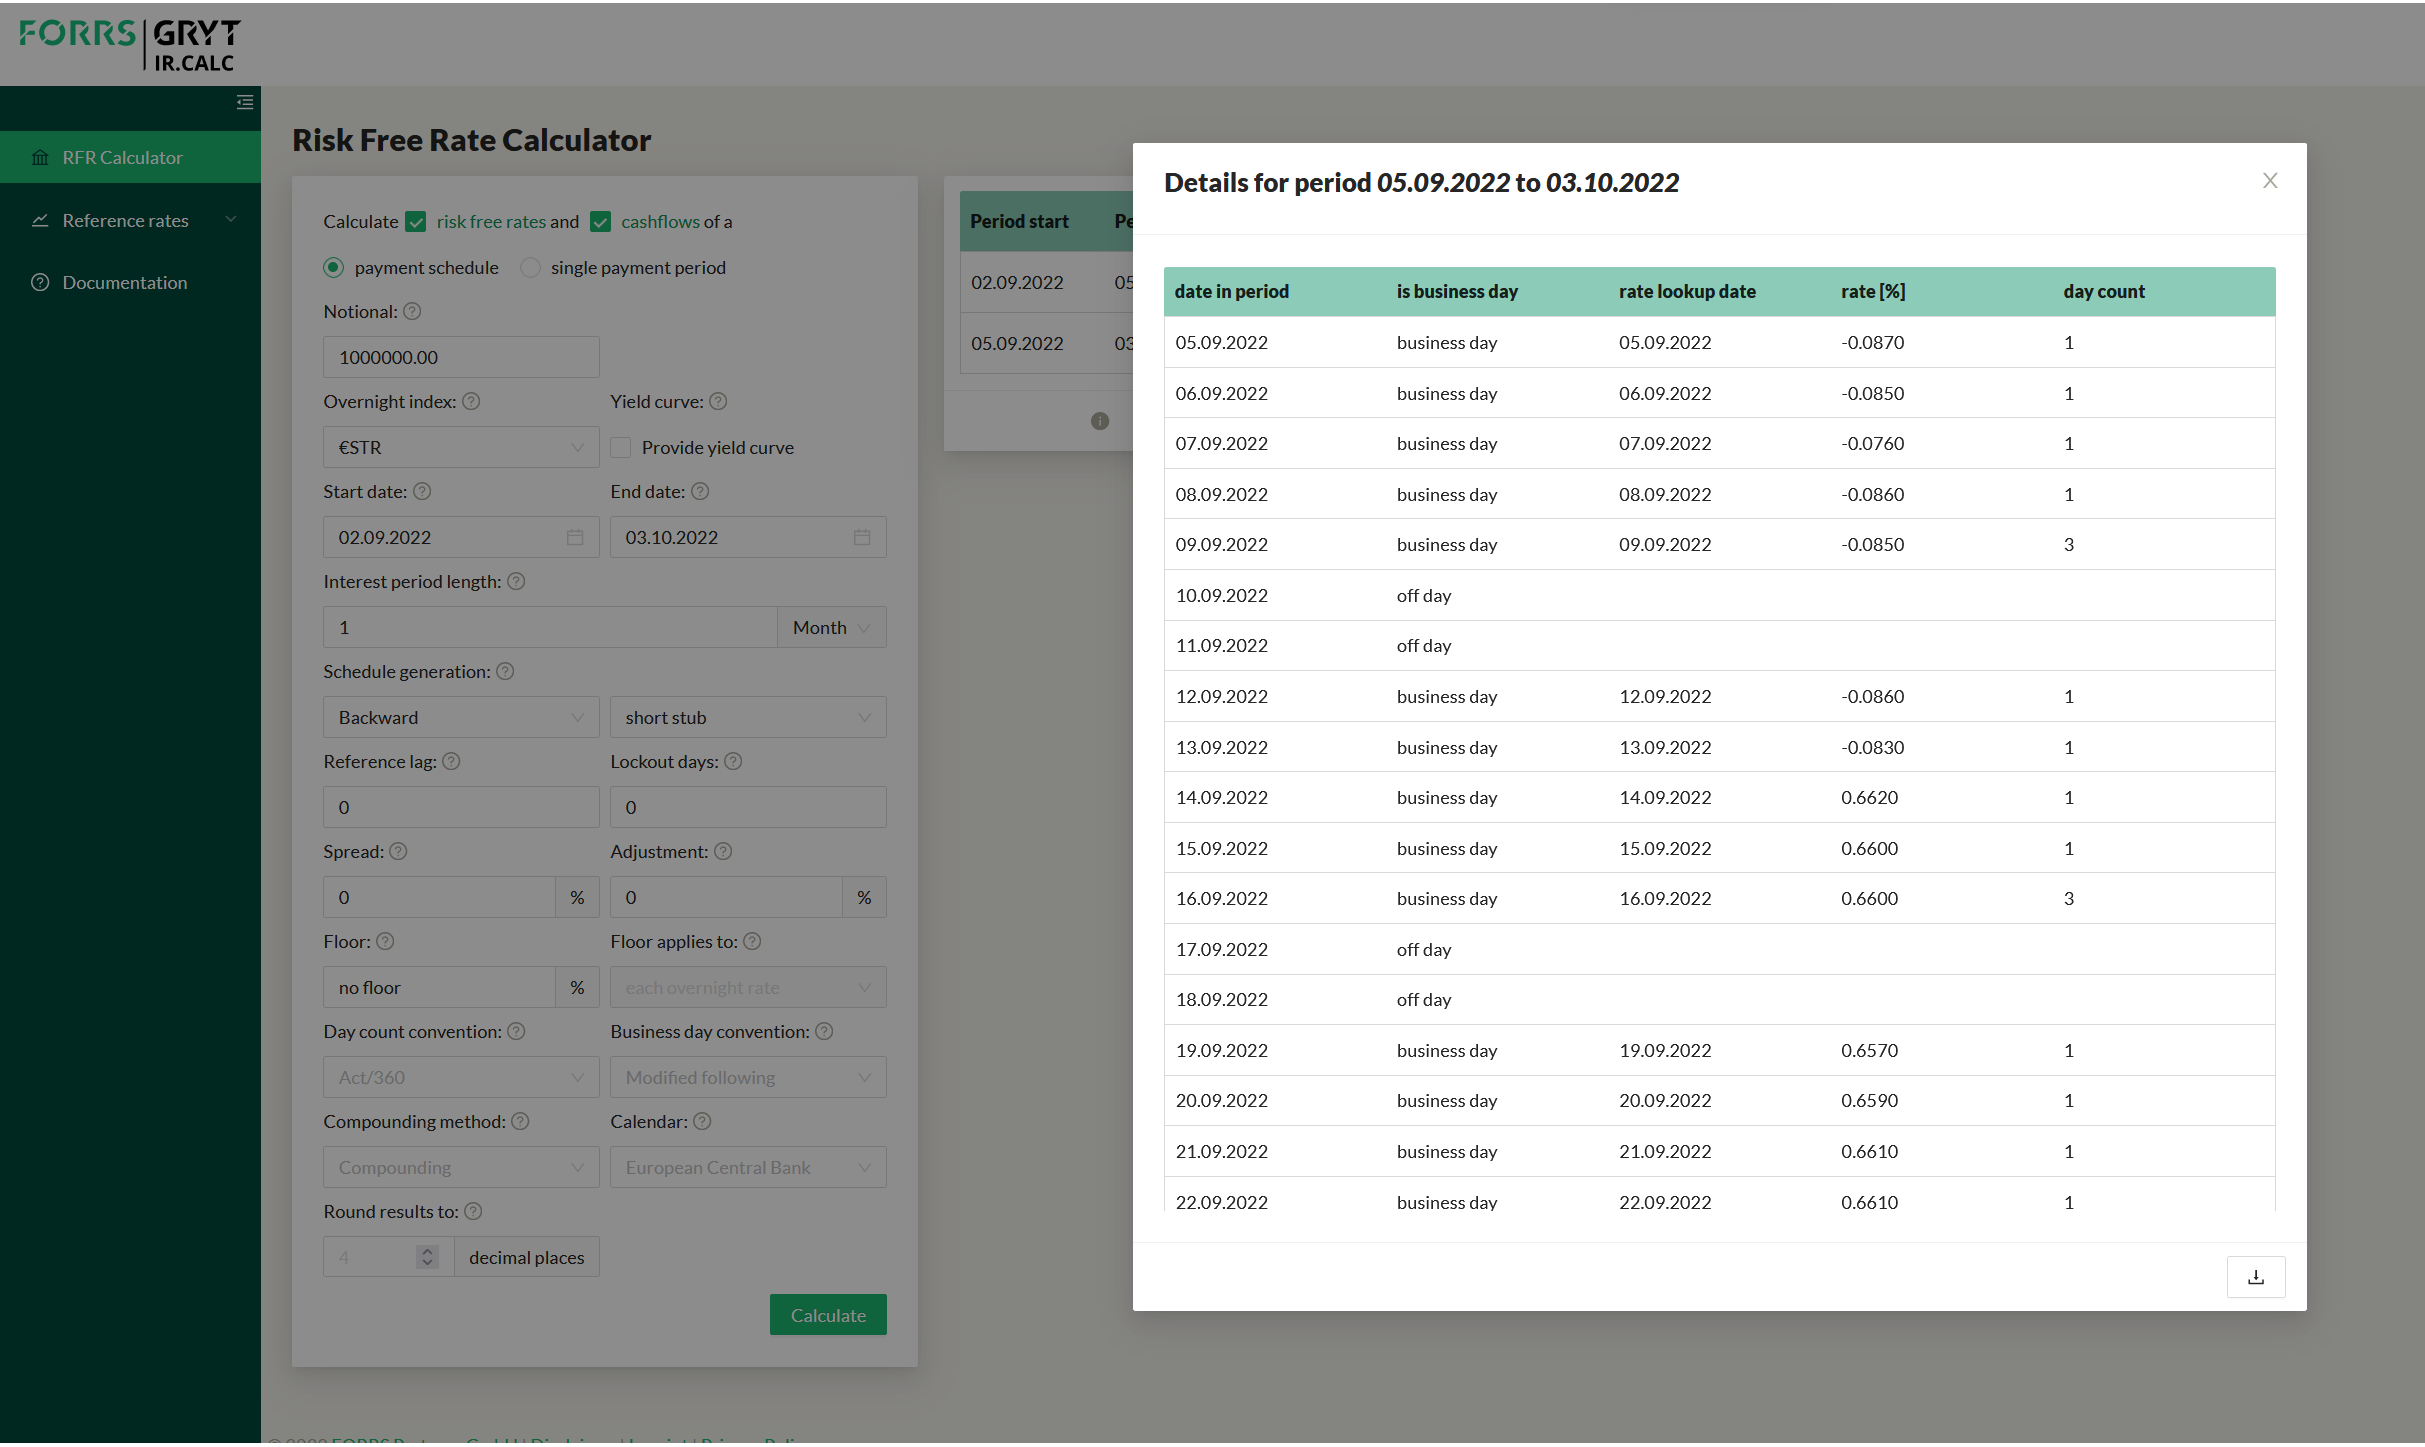Open the Calendar help icon
Viewport: 2425px width, 1447px height.
point(702,1121)
